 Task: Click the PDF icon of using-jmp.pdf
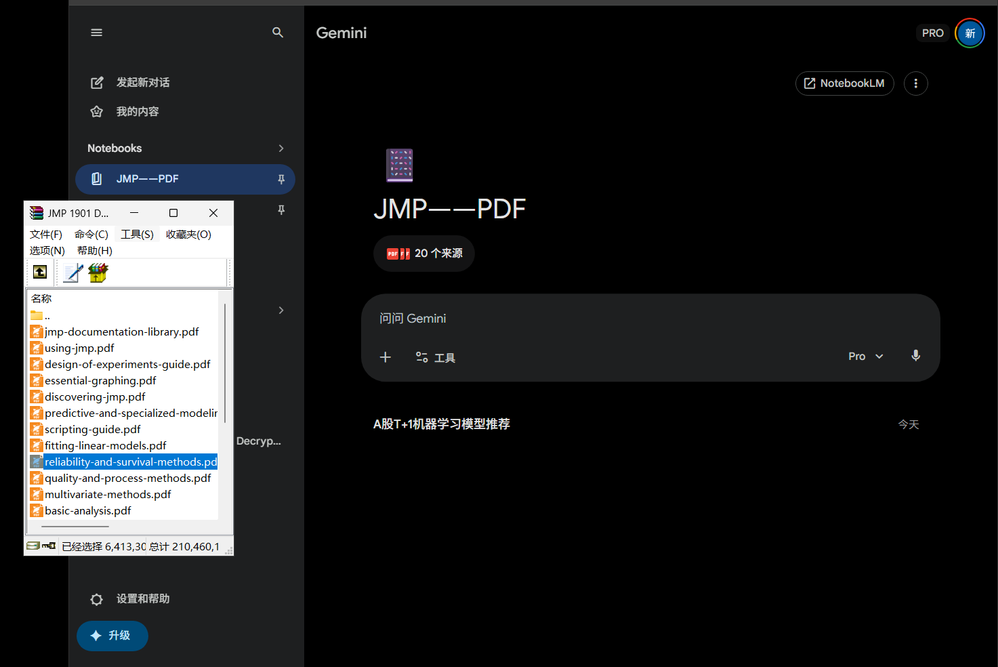coord(36,348)
